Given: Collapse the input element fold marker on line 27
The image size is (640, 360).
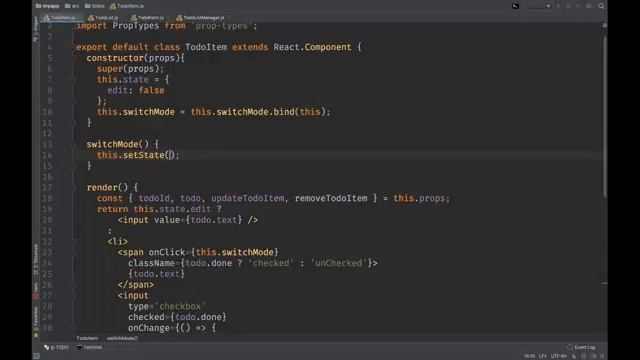Looking at the screenshot, I should (73, 296).
